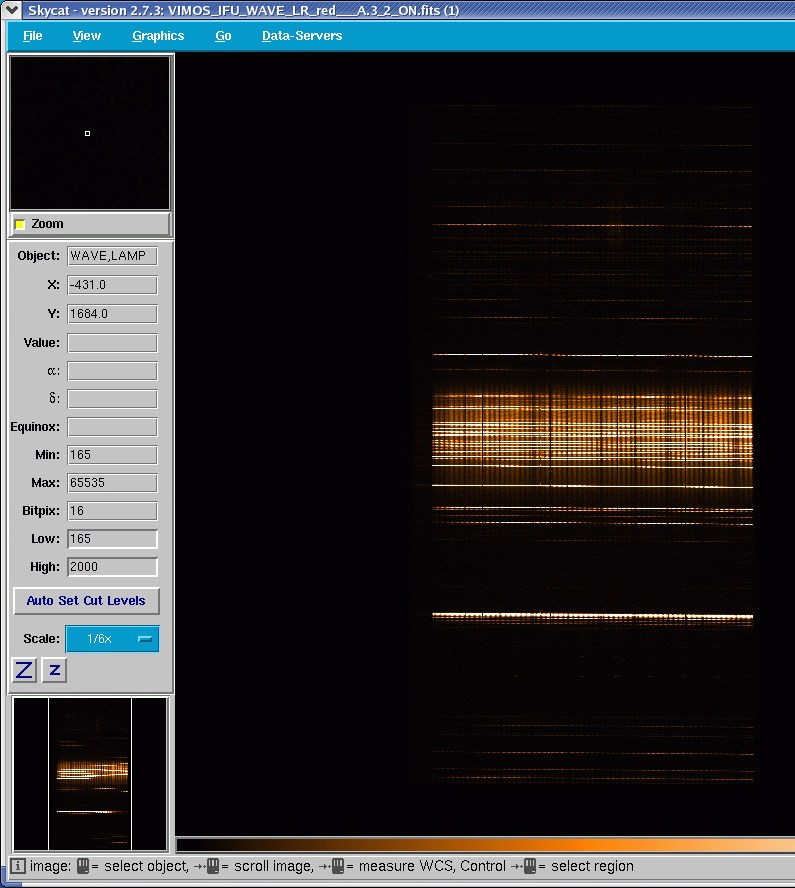Click the Y coordinate field
Viewport: 795px width, 888px height.
(112, 314)
